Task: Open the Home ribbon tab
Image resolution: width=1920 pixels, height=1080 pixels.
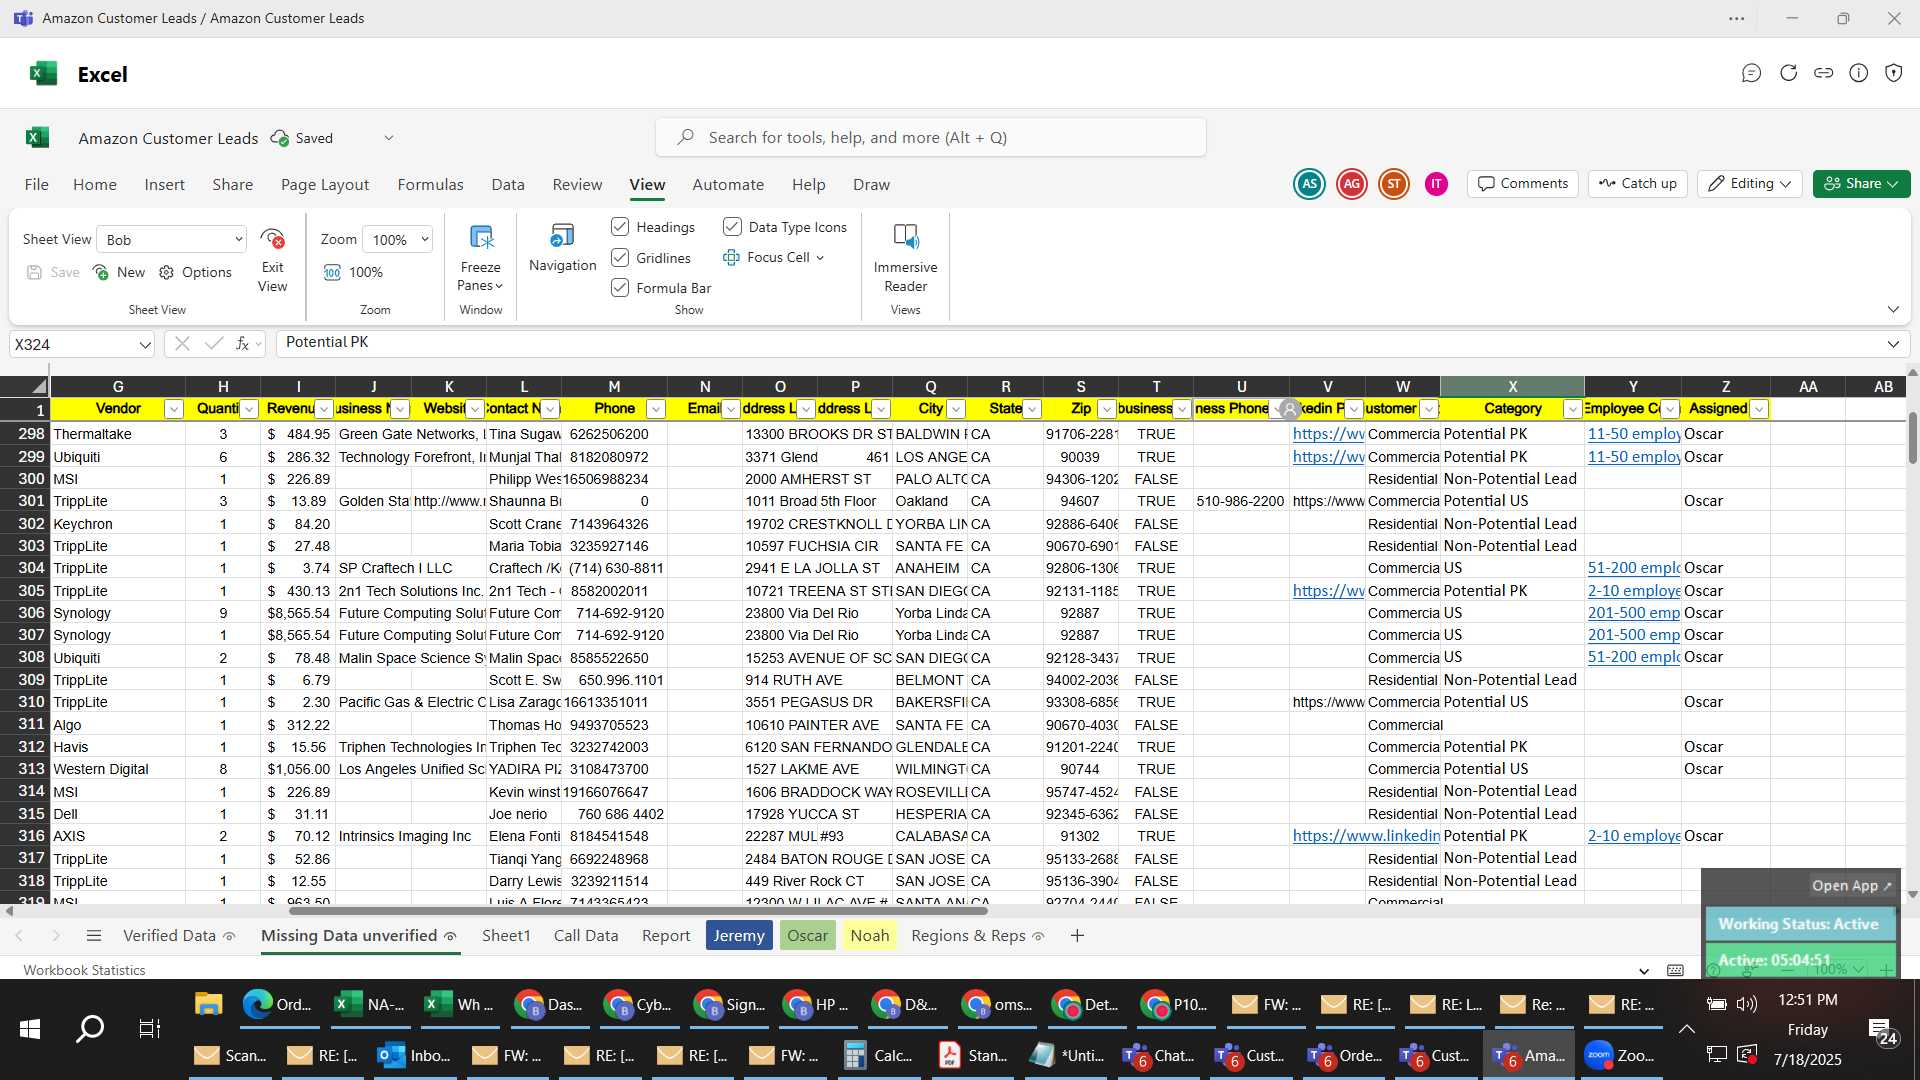Action: [x=95, y=184]
